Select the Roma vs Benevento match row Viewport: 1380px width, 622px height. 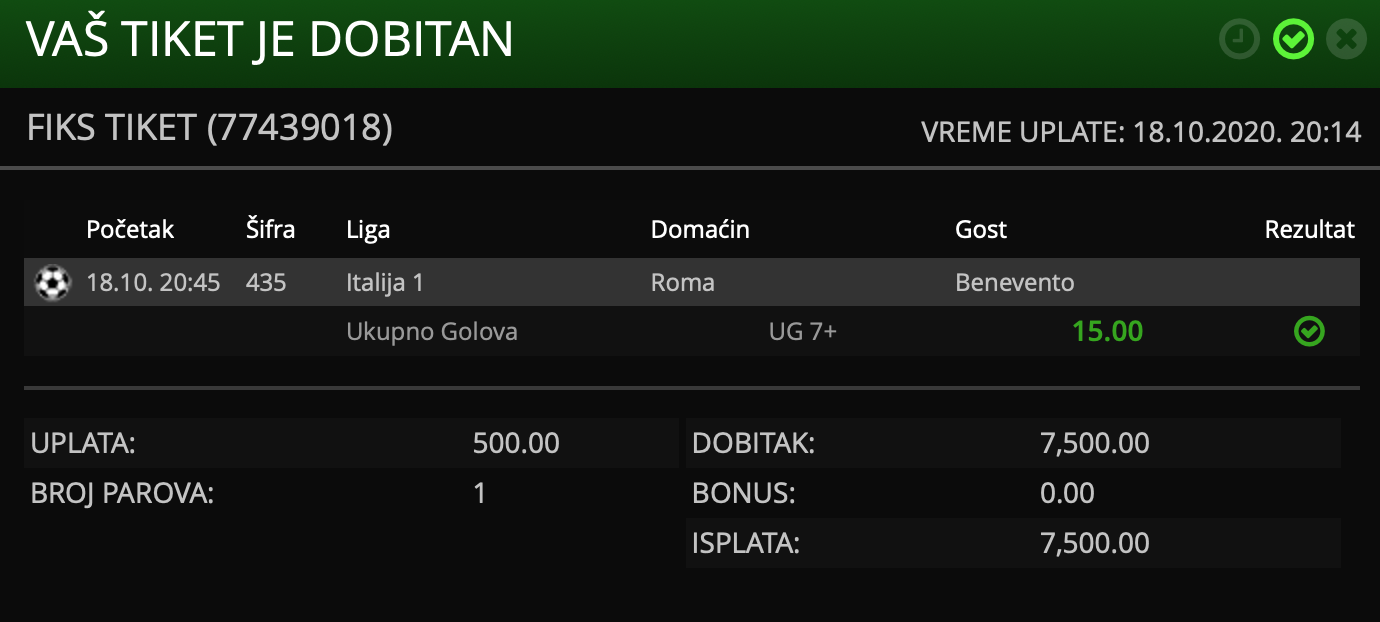[x=692, y=283]
